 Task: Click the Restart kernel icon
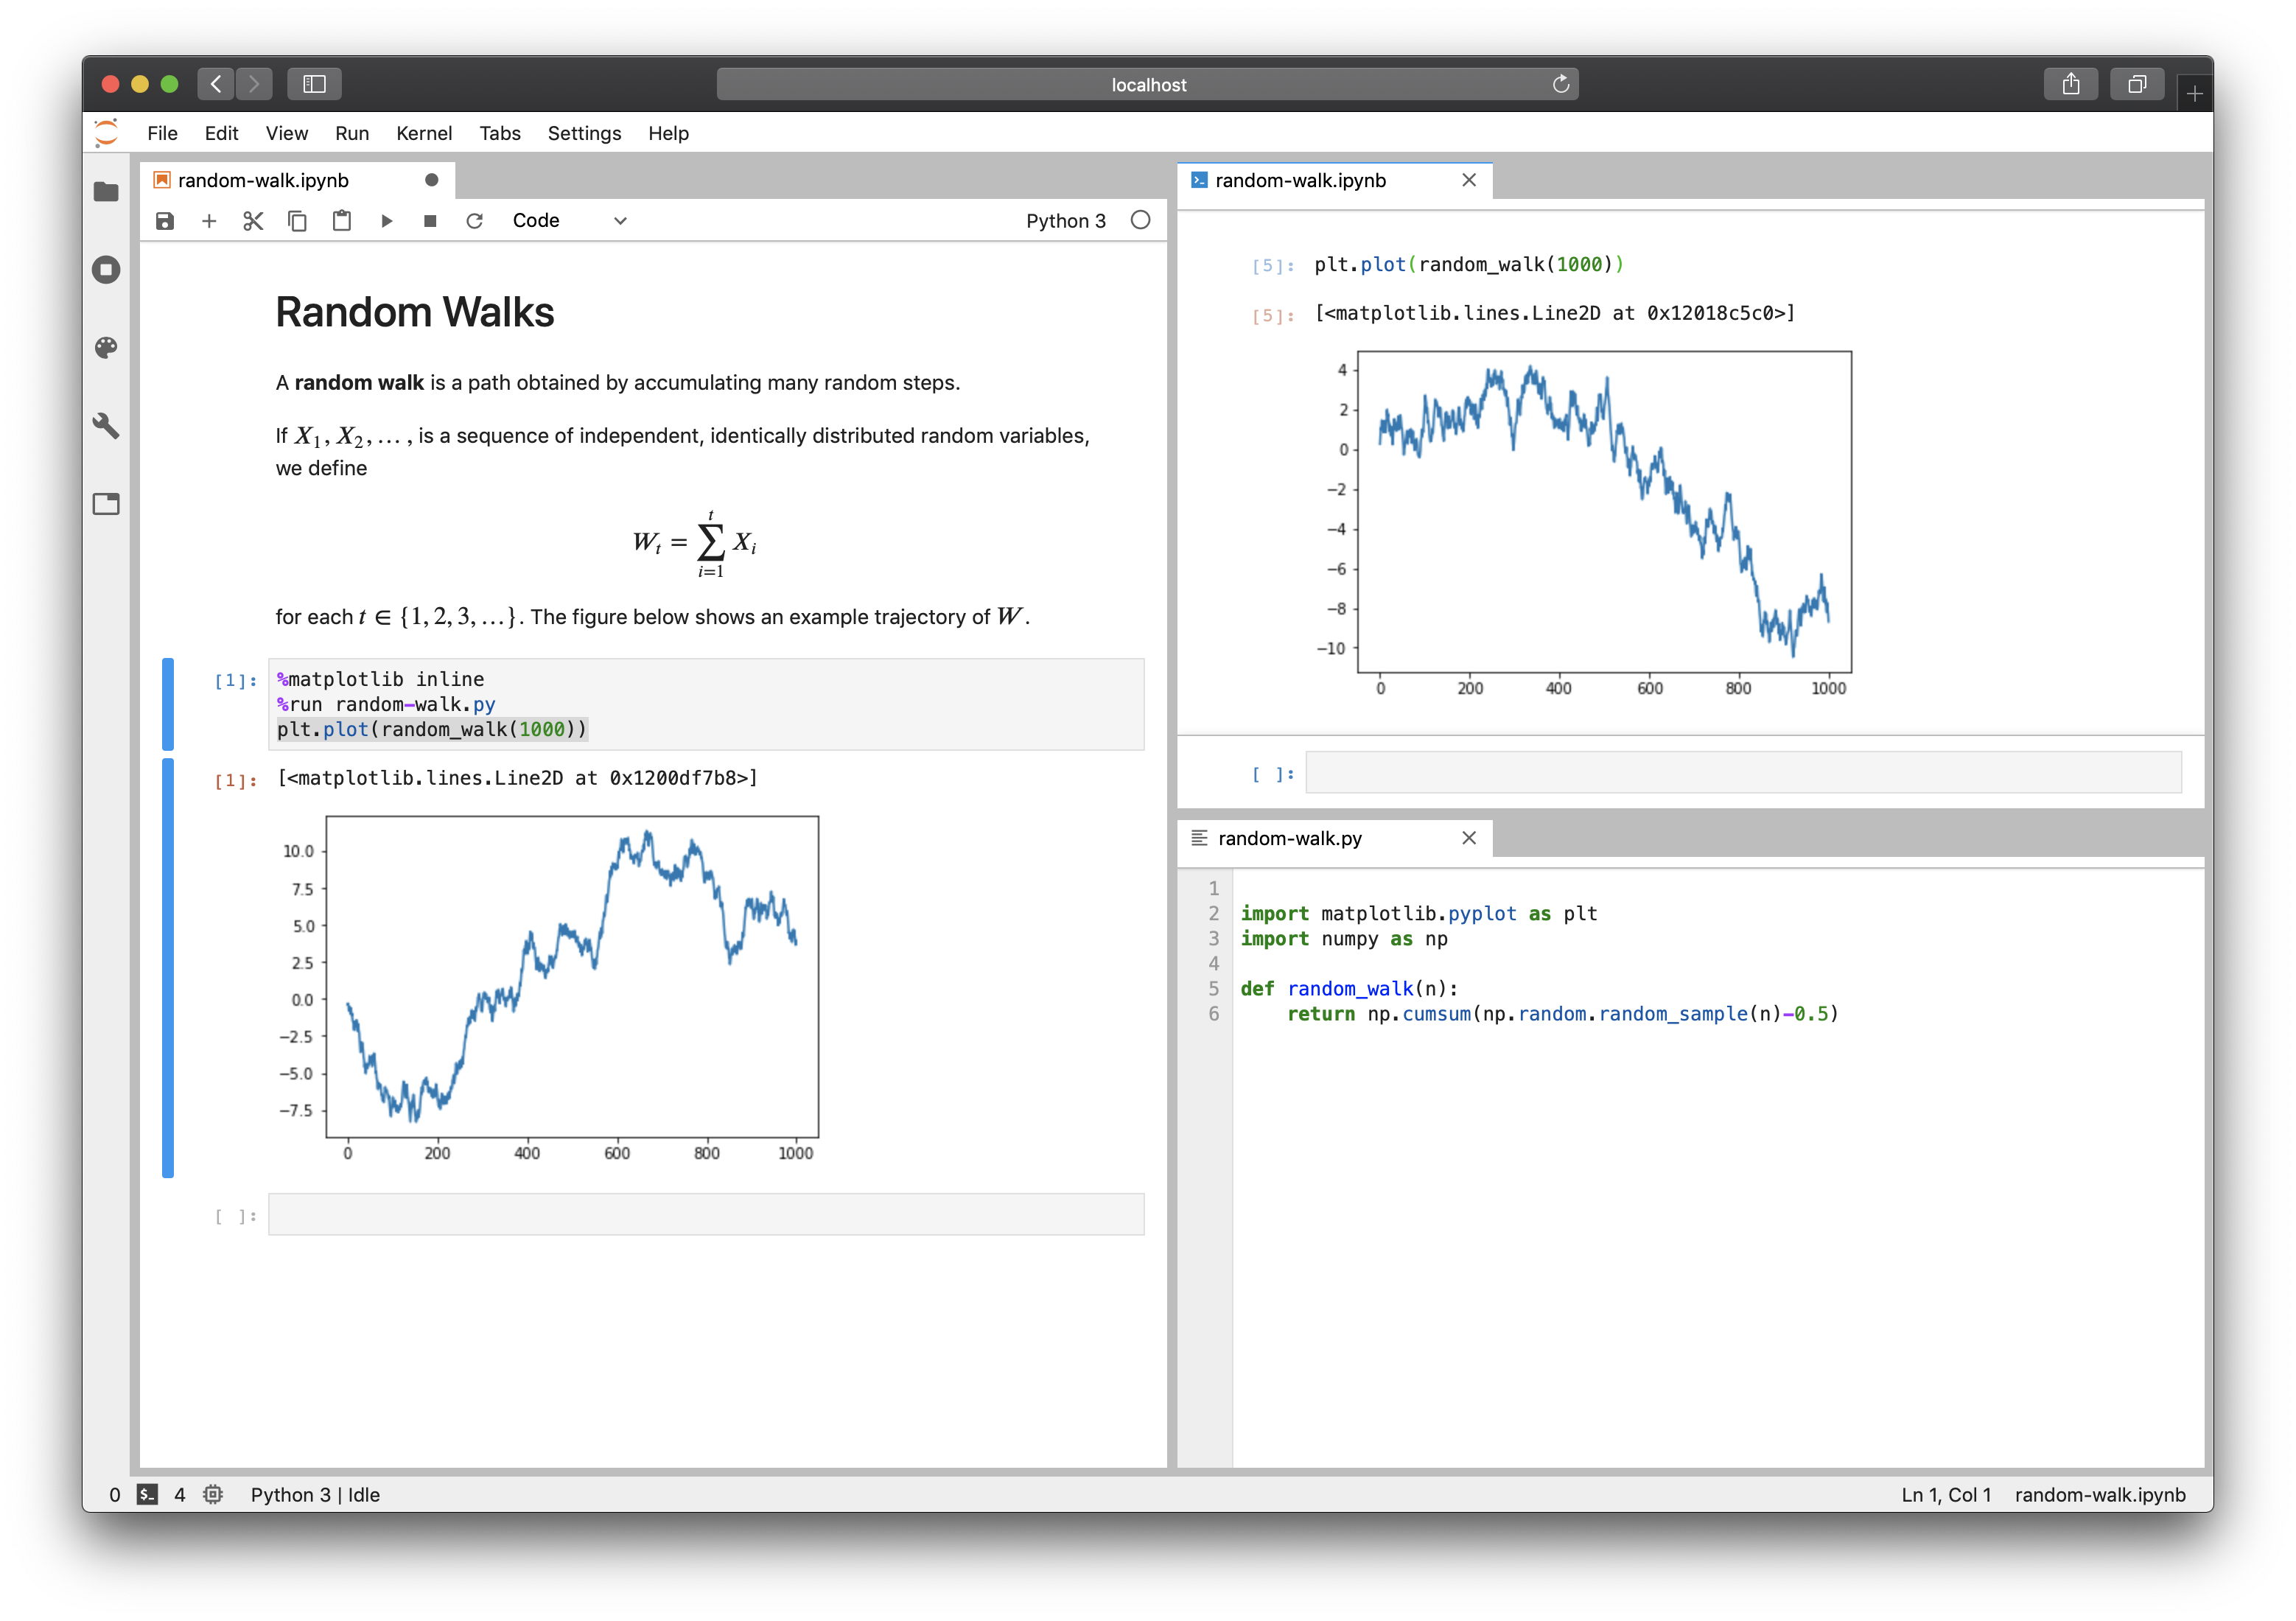(475, 221)
